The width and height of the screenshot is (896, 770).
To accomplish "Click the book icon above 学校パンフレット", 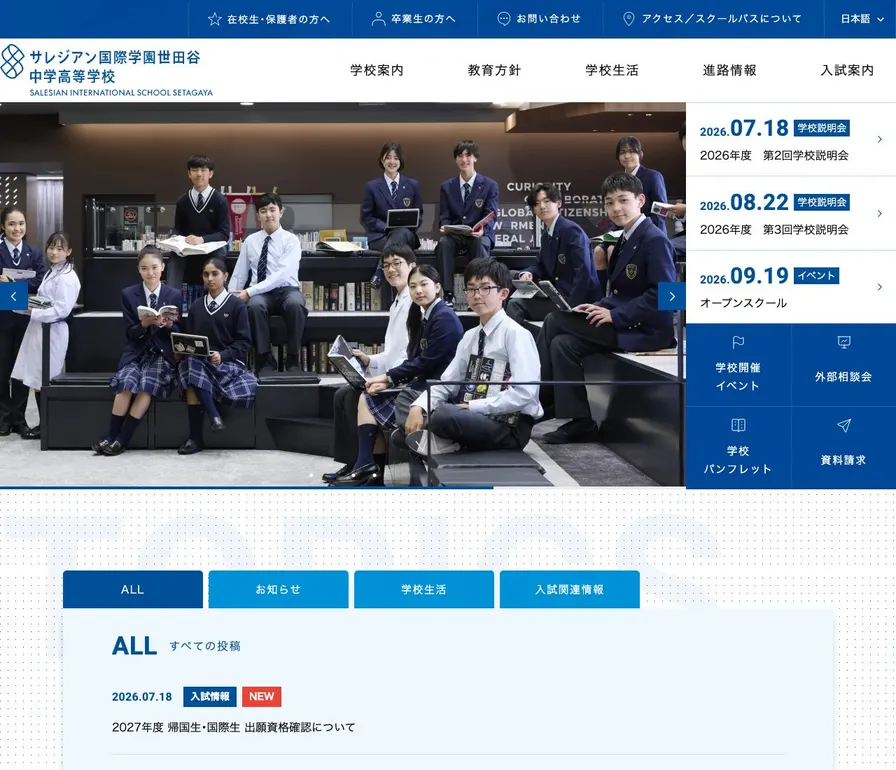I will coord(738,425).
